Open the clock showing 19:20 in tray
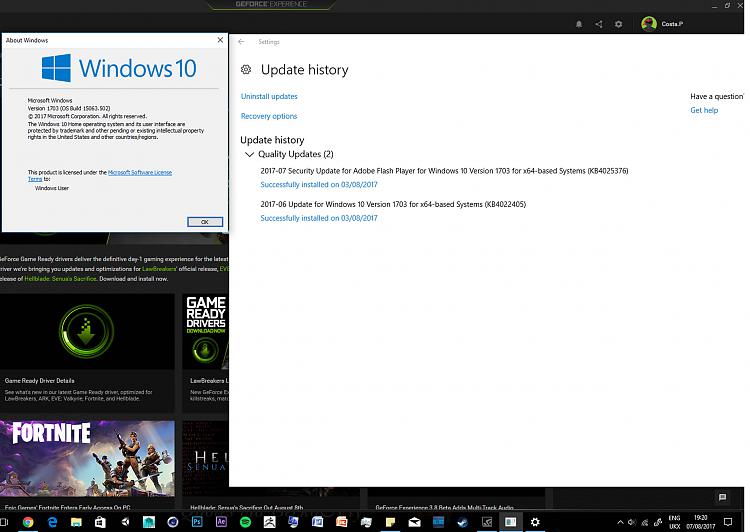Screen dimensions: 750x532 click(x=700, y=518)
